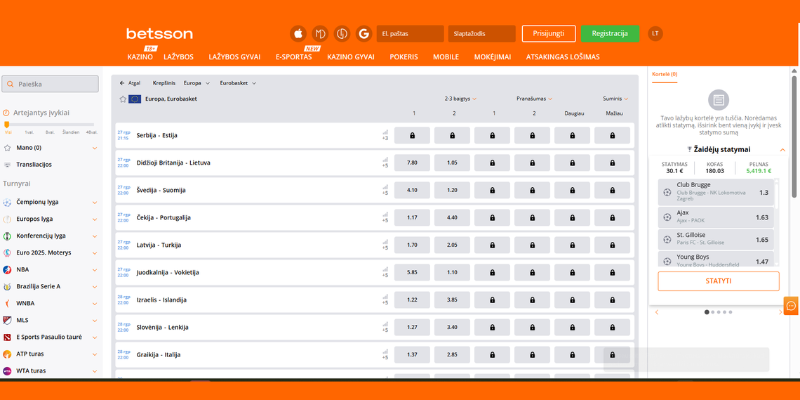Click the back arrow next to Atgal

coord(122,83)
